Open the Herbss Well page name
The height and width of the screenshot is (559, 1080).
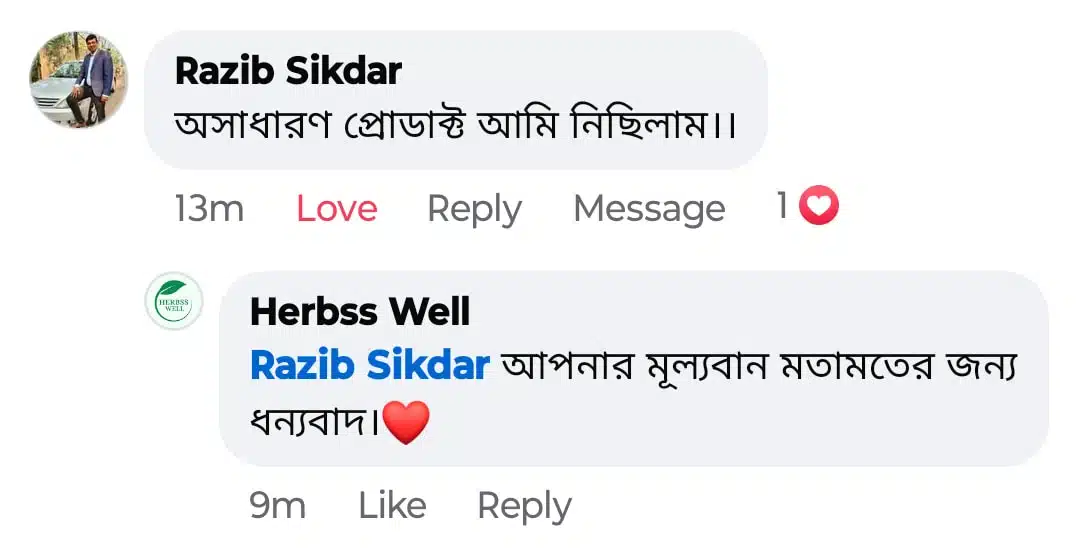tap(360, 312)
